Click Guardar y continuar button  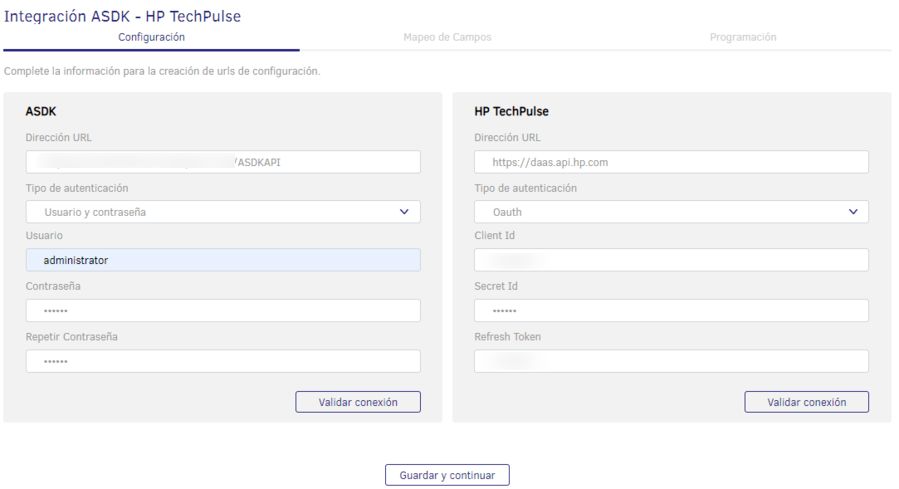447,475
